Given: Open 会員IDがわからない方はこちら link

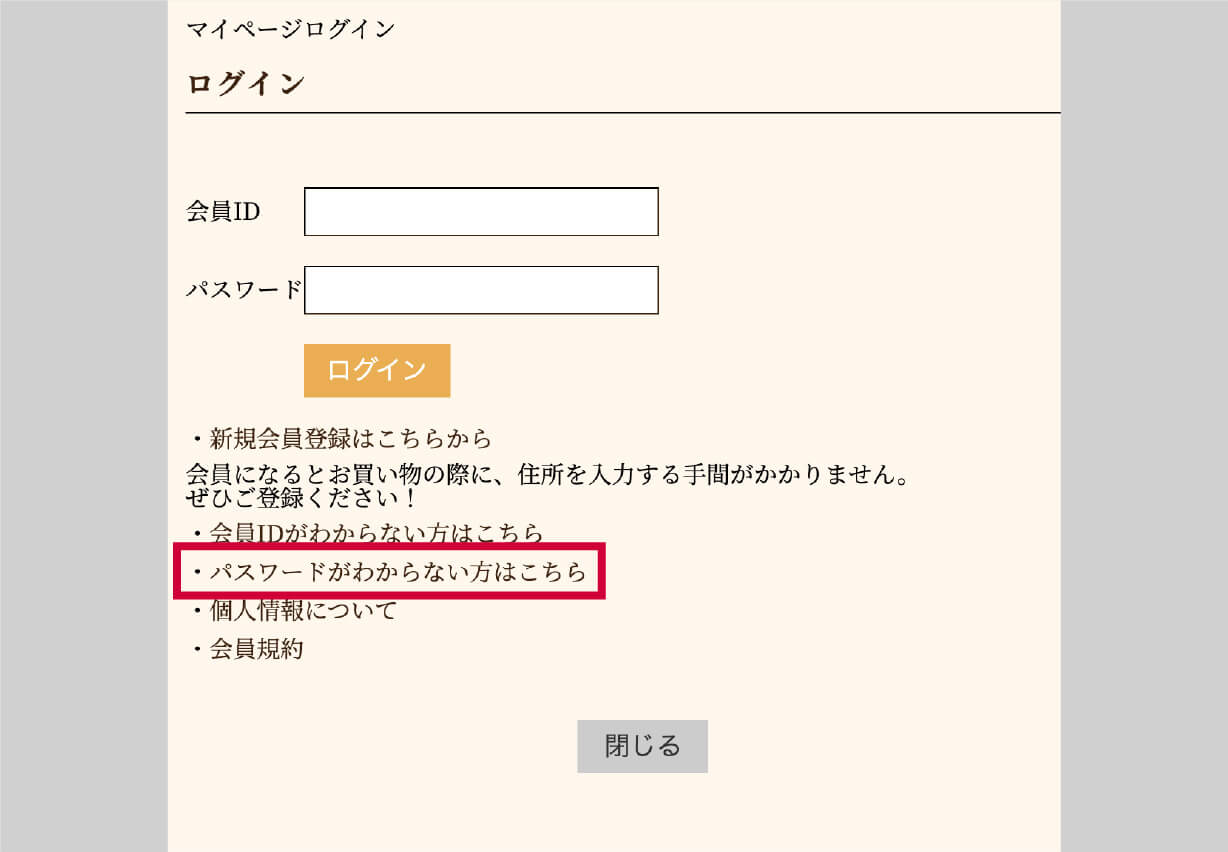Looking at the screenshot, I should (376, 532).
